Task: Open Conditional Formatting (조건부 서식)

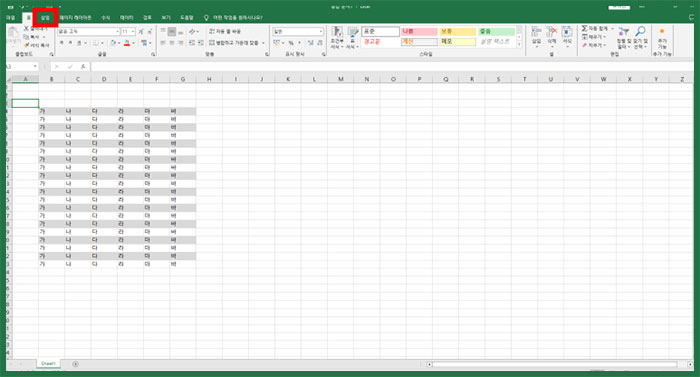Action: (337, 38)
